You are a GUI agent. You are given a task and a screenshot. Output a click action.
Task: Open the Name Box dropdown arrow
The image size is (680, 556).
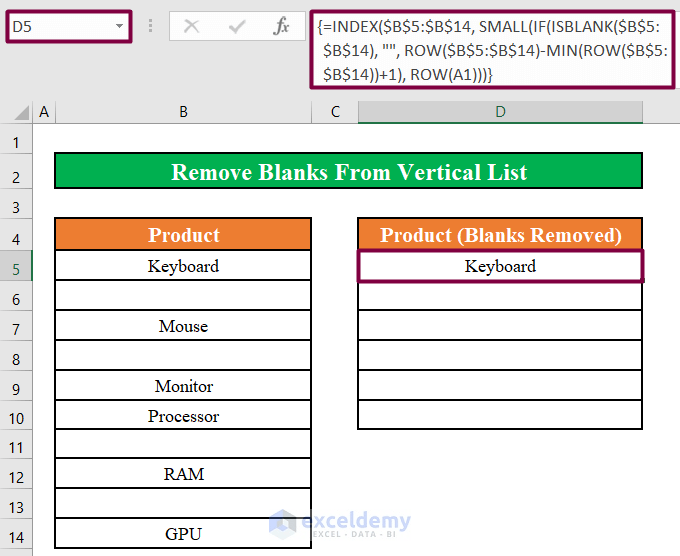click(119, 26)
